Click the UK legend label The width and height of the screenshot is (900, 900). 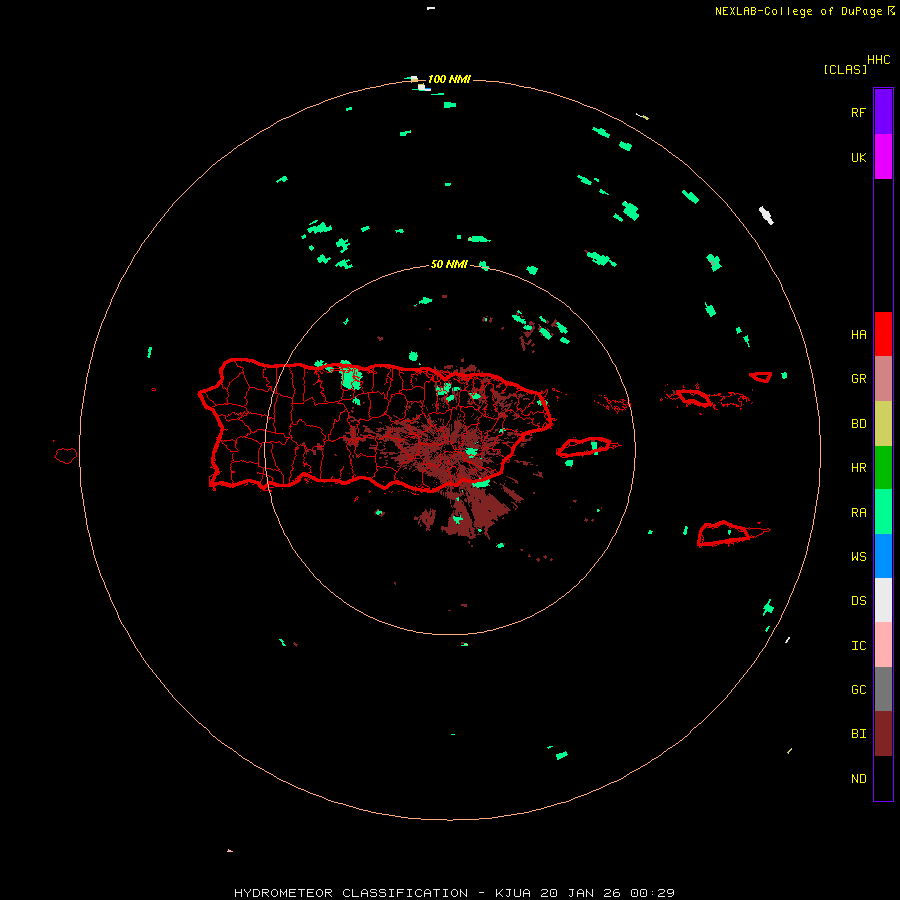pyautogui.click(x=858, y=157)
